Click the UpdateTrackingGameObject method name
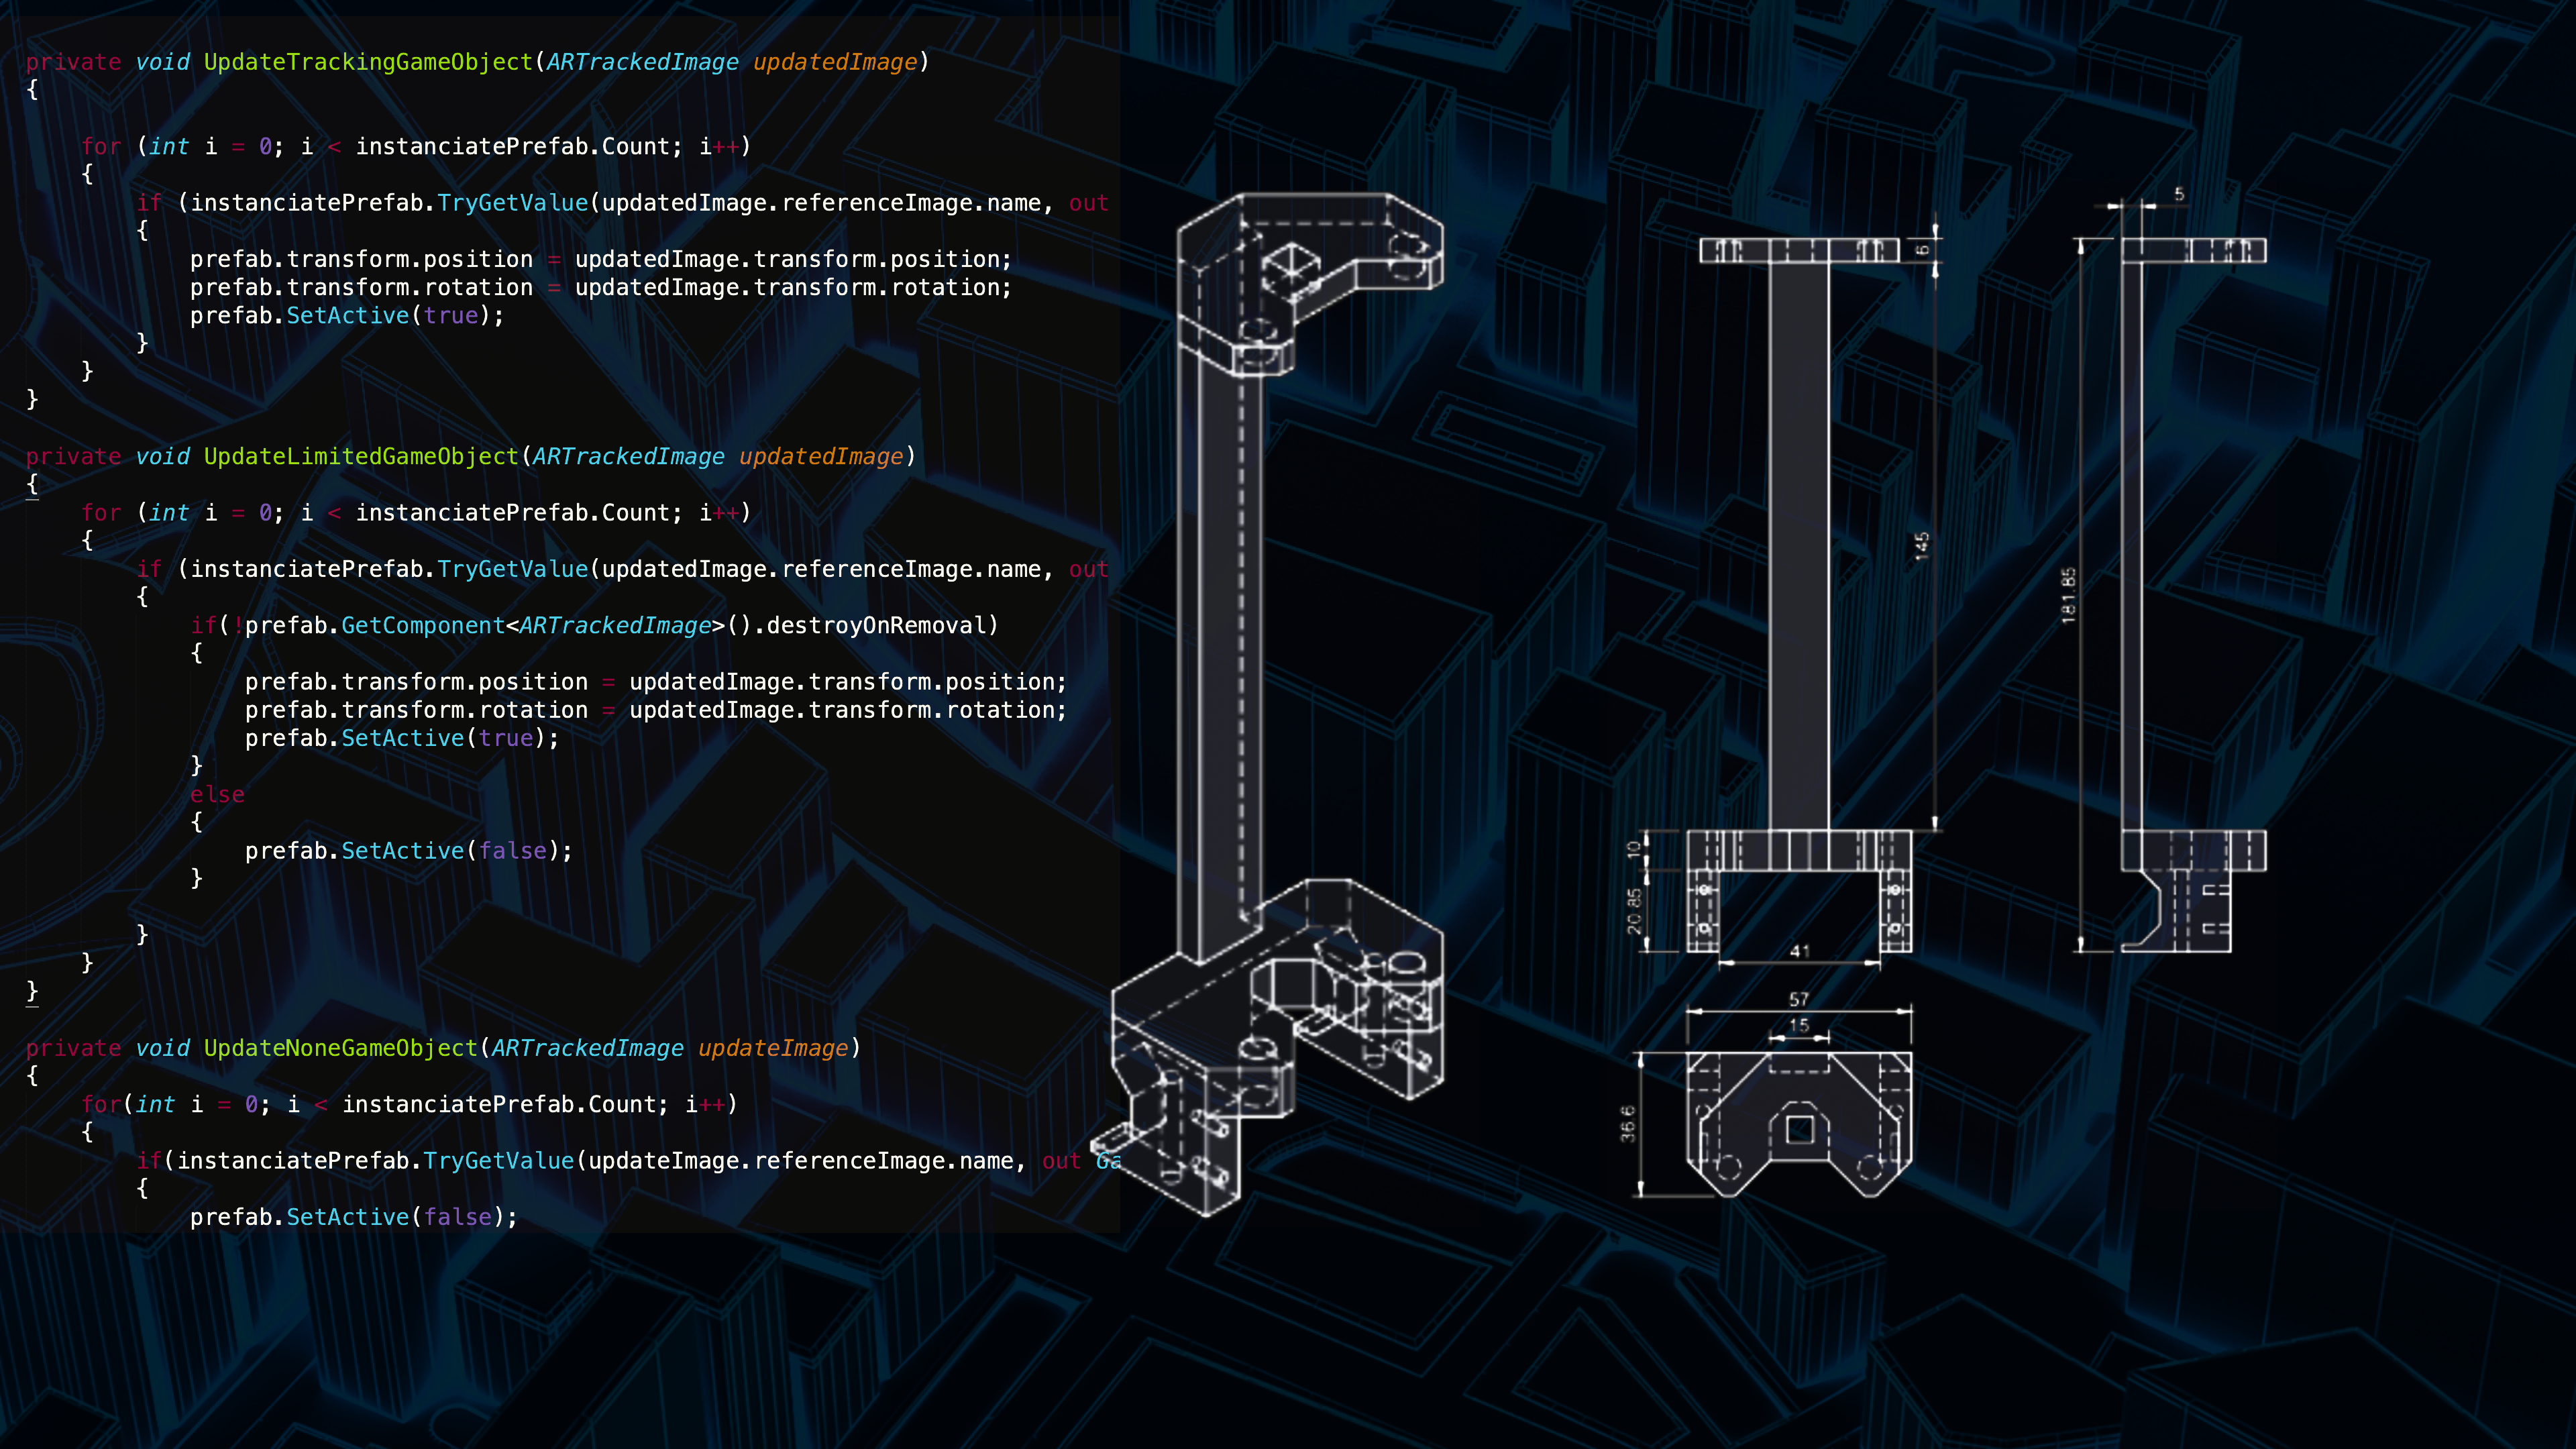 [368, 62]
